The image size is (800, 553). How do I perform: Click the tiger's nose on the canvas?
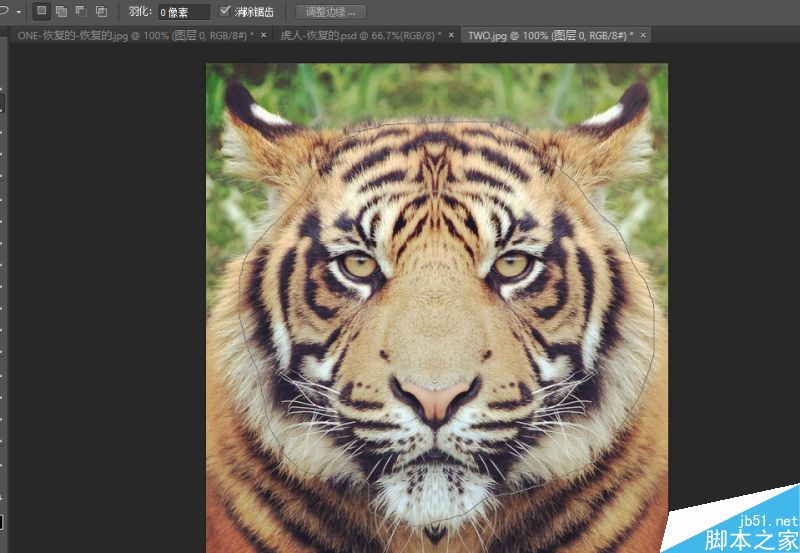(x=435, y=401)
